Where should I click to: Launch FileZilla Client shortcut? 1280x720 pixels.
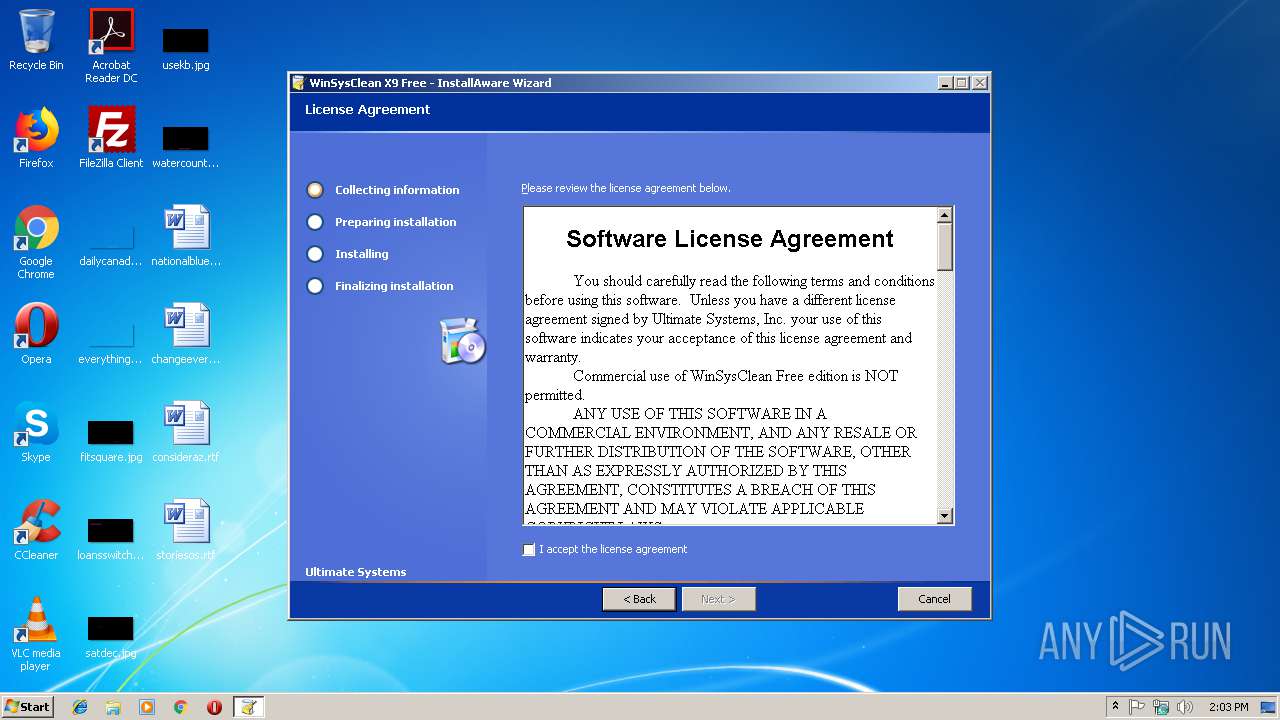pos(111,138)
